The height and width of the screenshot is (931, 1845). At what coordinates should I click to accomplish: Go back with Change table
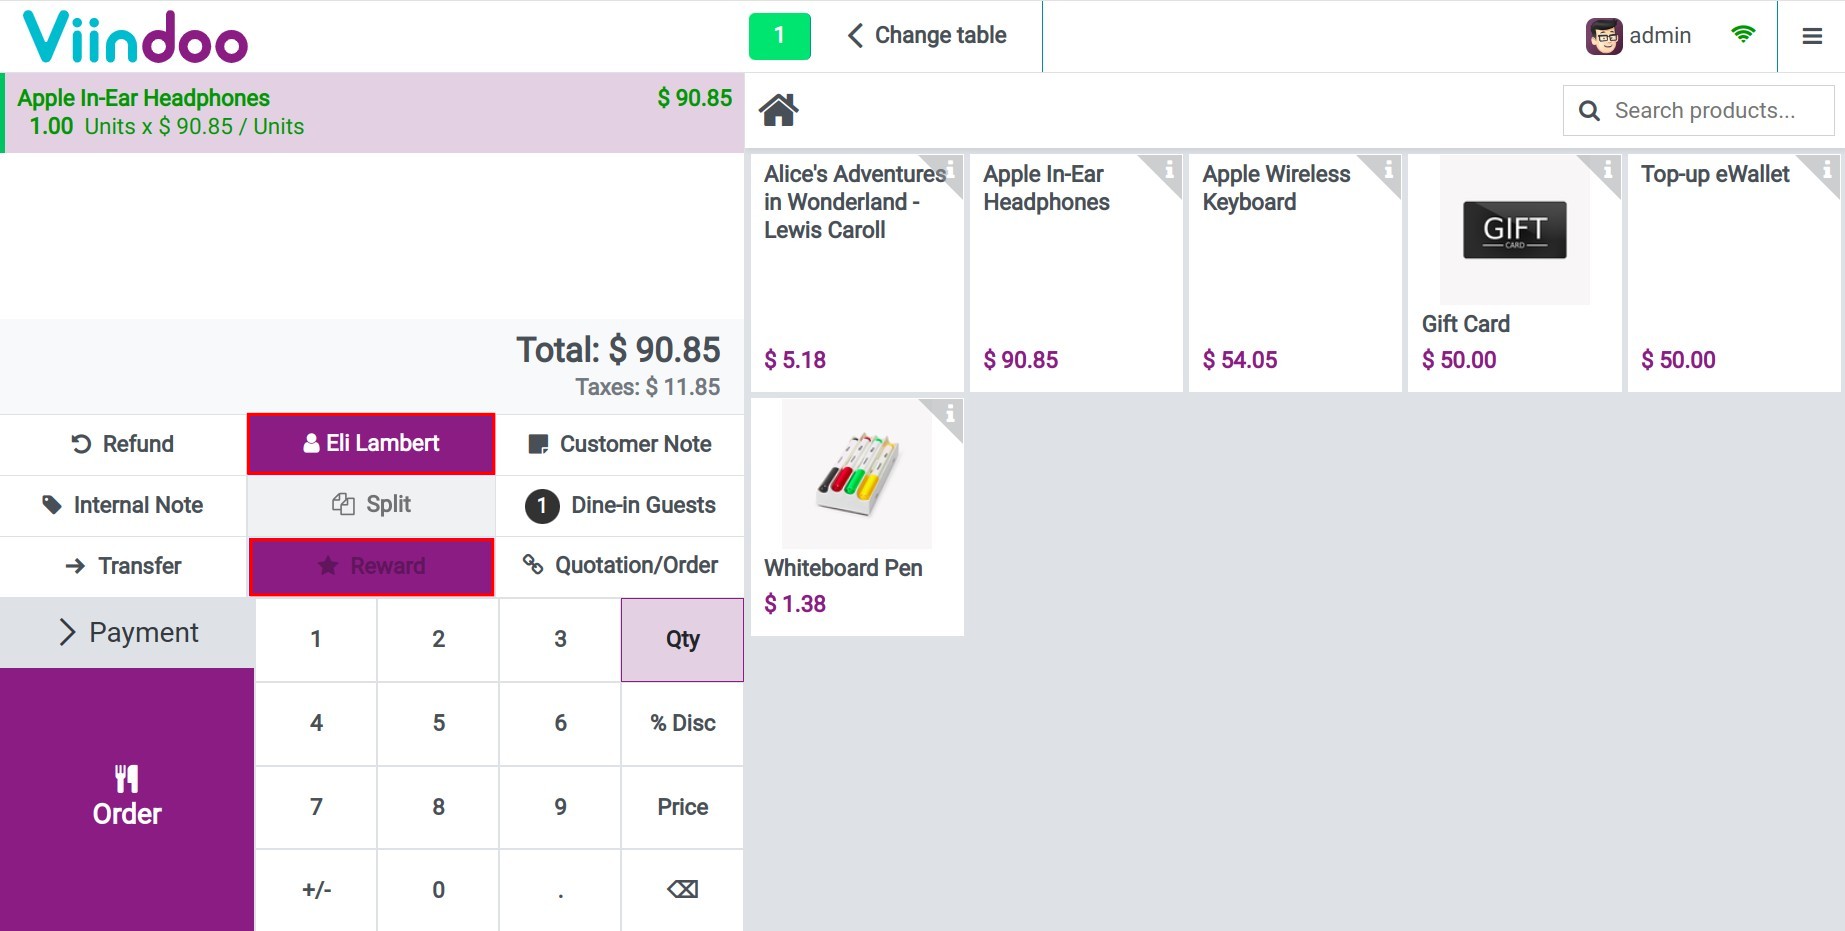tap(927, 36)
